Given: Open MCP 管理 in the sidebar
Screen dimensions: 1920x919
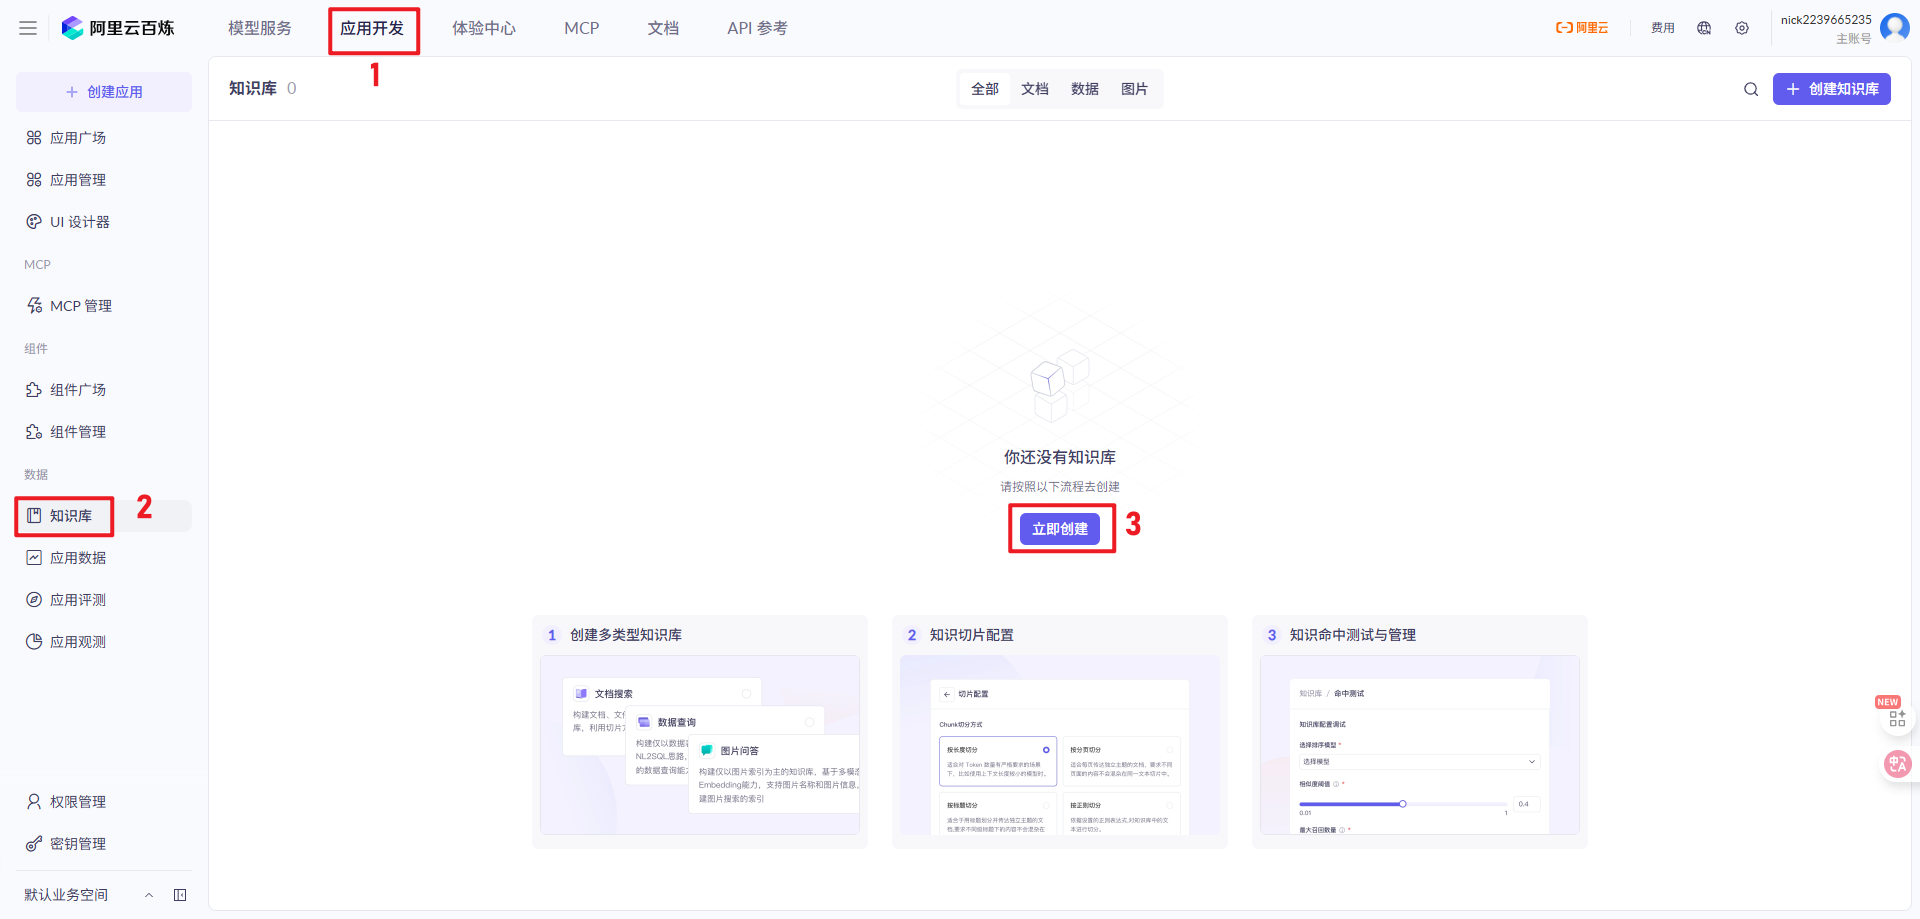Looking at the screenshot, I should click(80, 306).
